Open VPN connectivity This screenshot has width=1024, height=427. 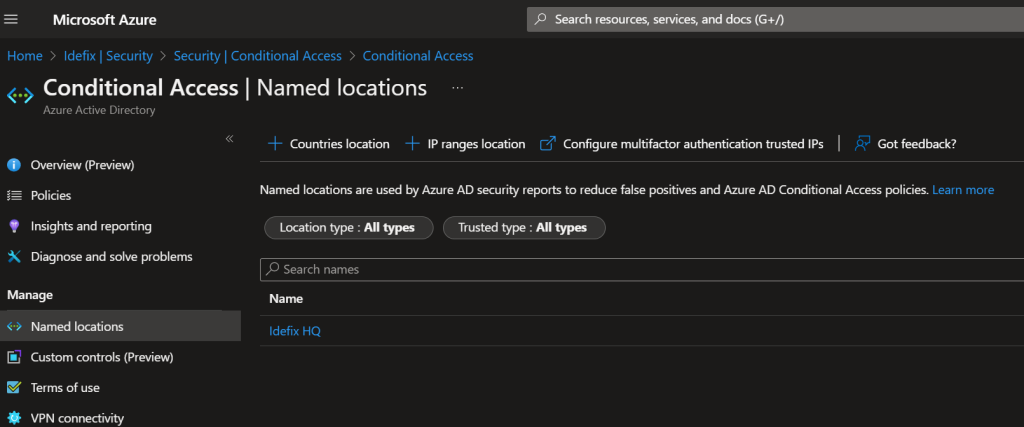pyautogui.click(x=77, y=418)
